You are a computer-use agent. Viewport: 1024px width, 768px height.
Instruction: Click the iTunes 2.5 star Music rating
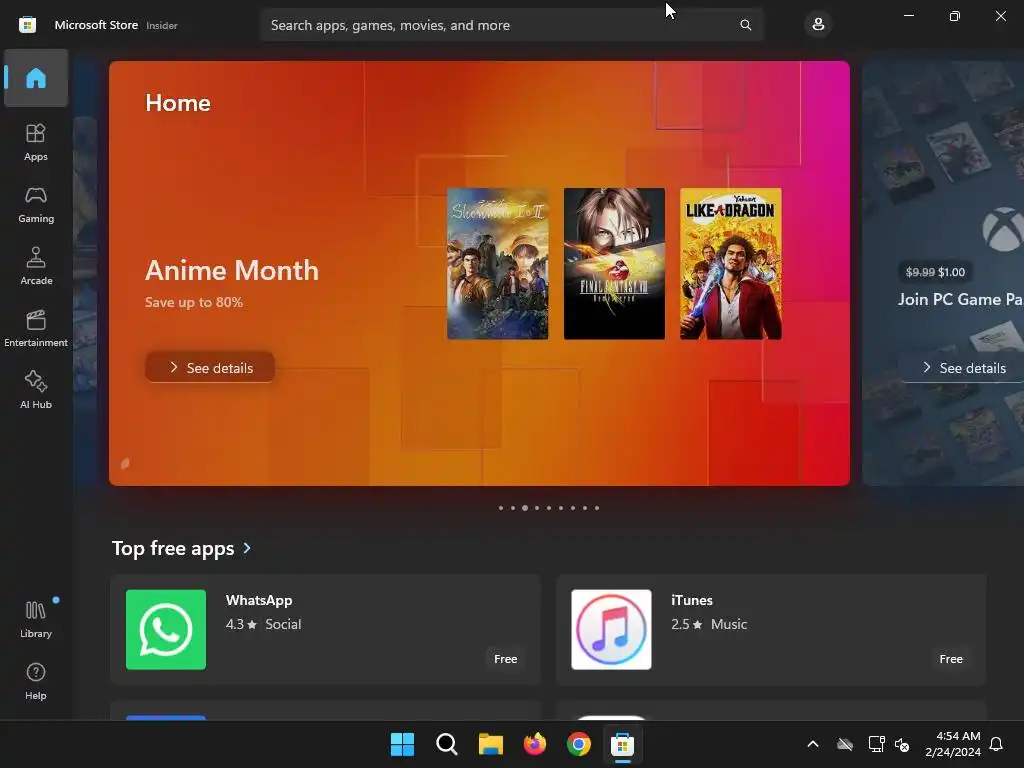709,624
